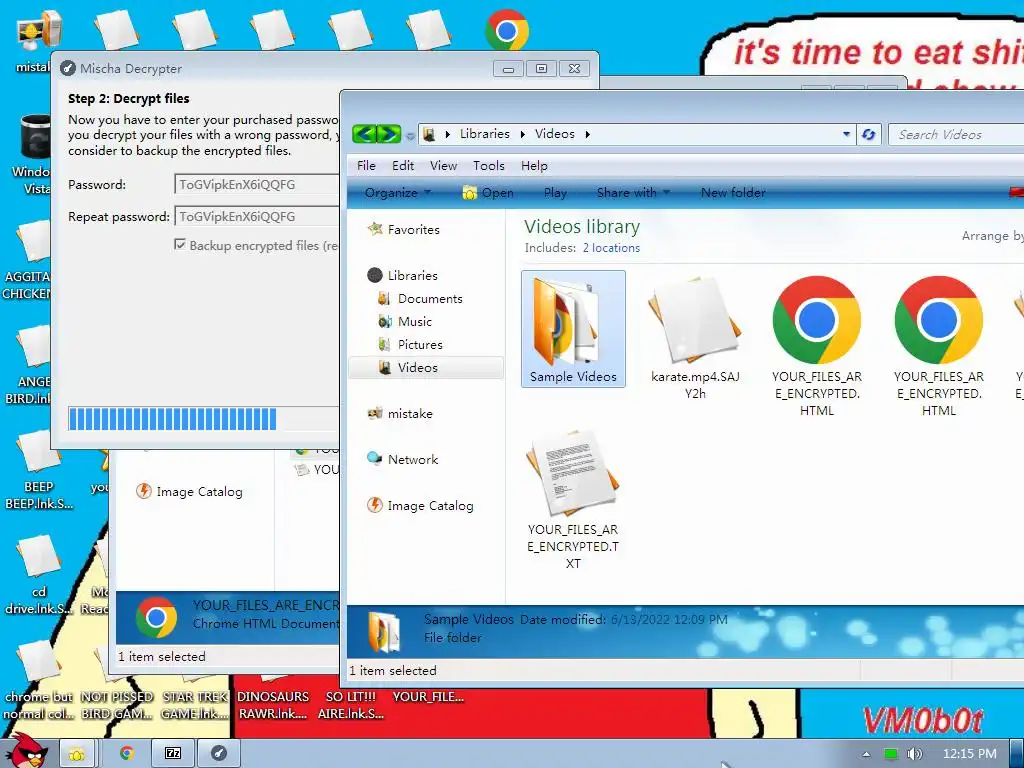This screenshot has height=768, width=1024.
Task: Click the volume speaker tray icon
Action: pyautogui.click(x=914, y=754)
